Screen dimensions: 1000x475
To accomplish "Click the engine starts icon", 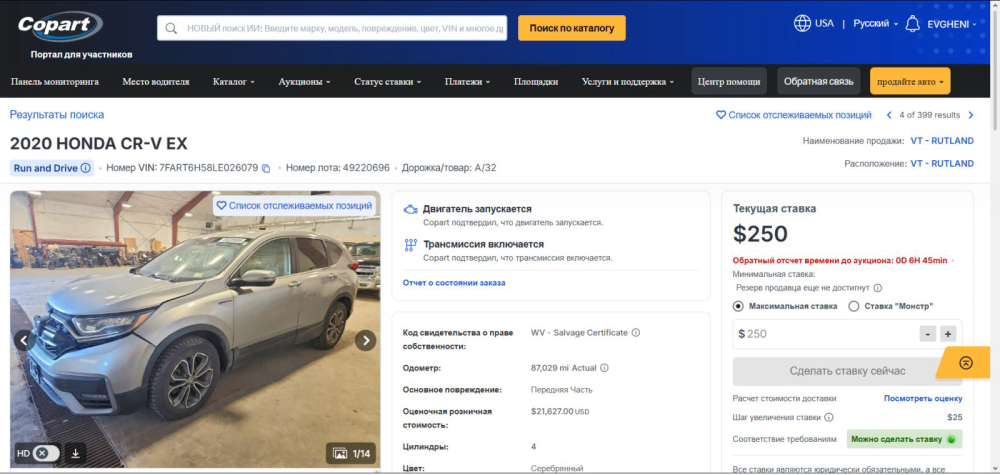I will pos(411,210).
